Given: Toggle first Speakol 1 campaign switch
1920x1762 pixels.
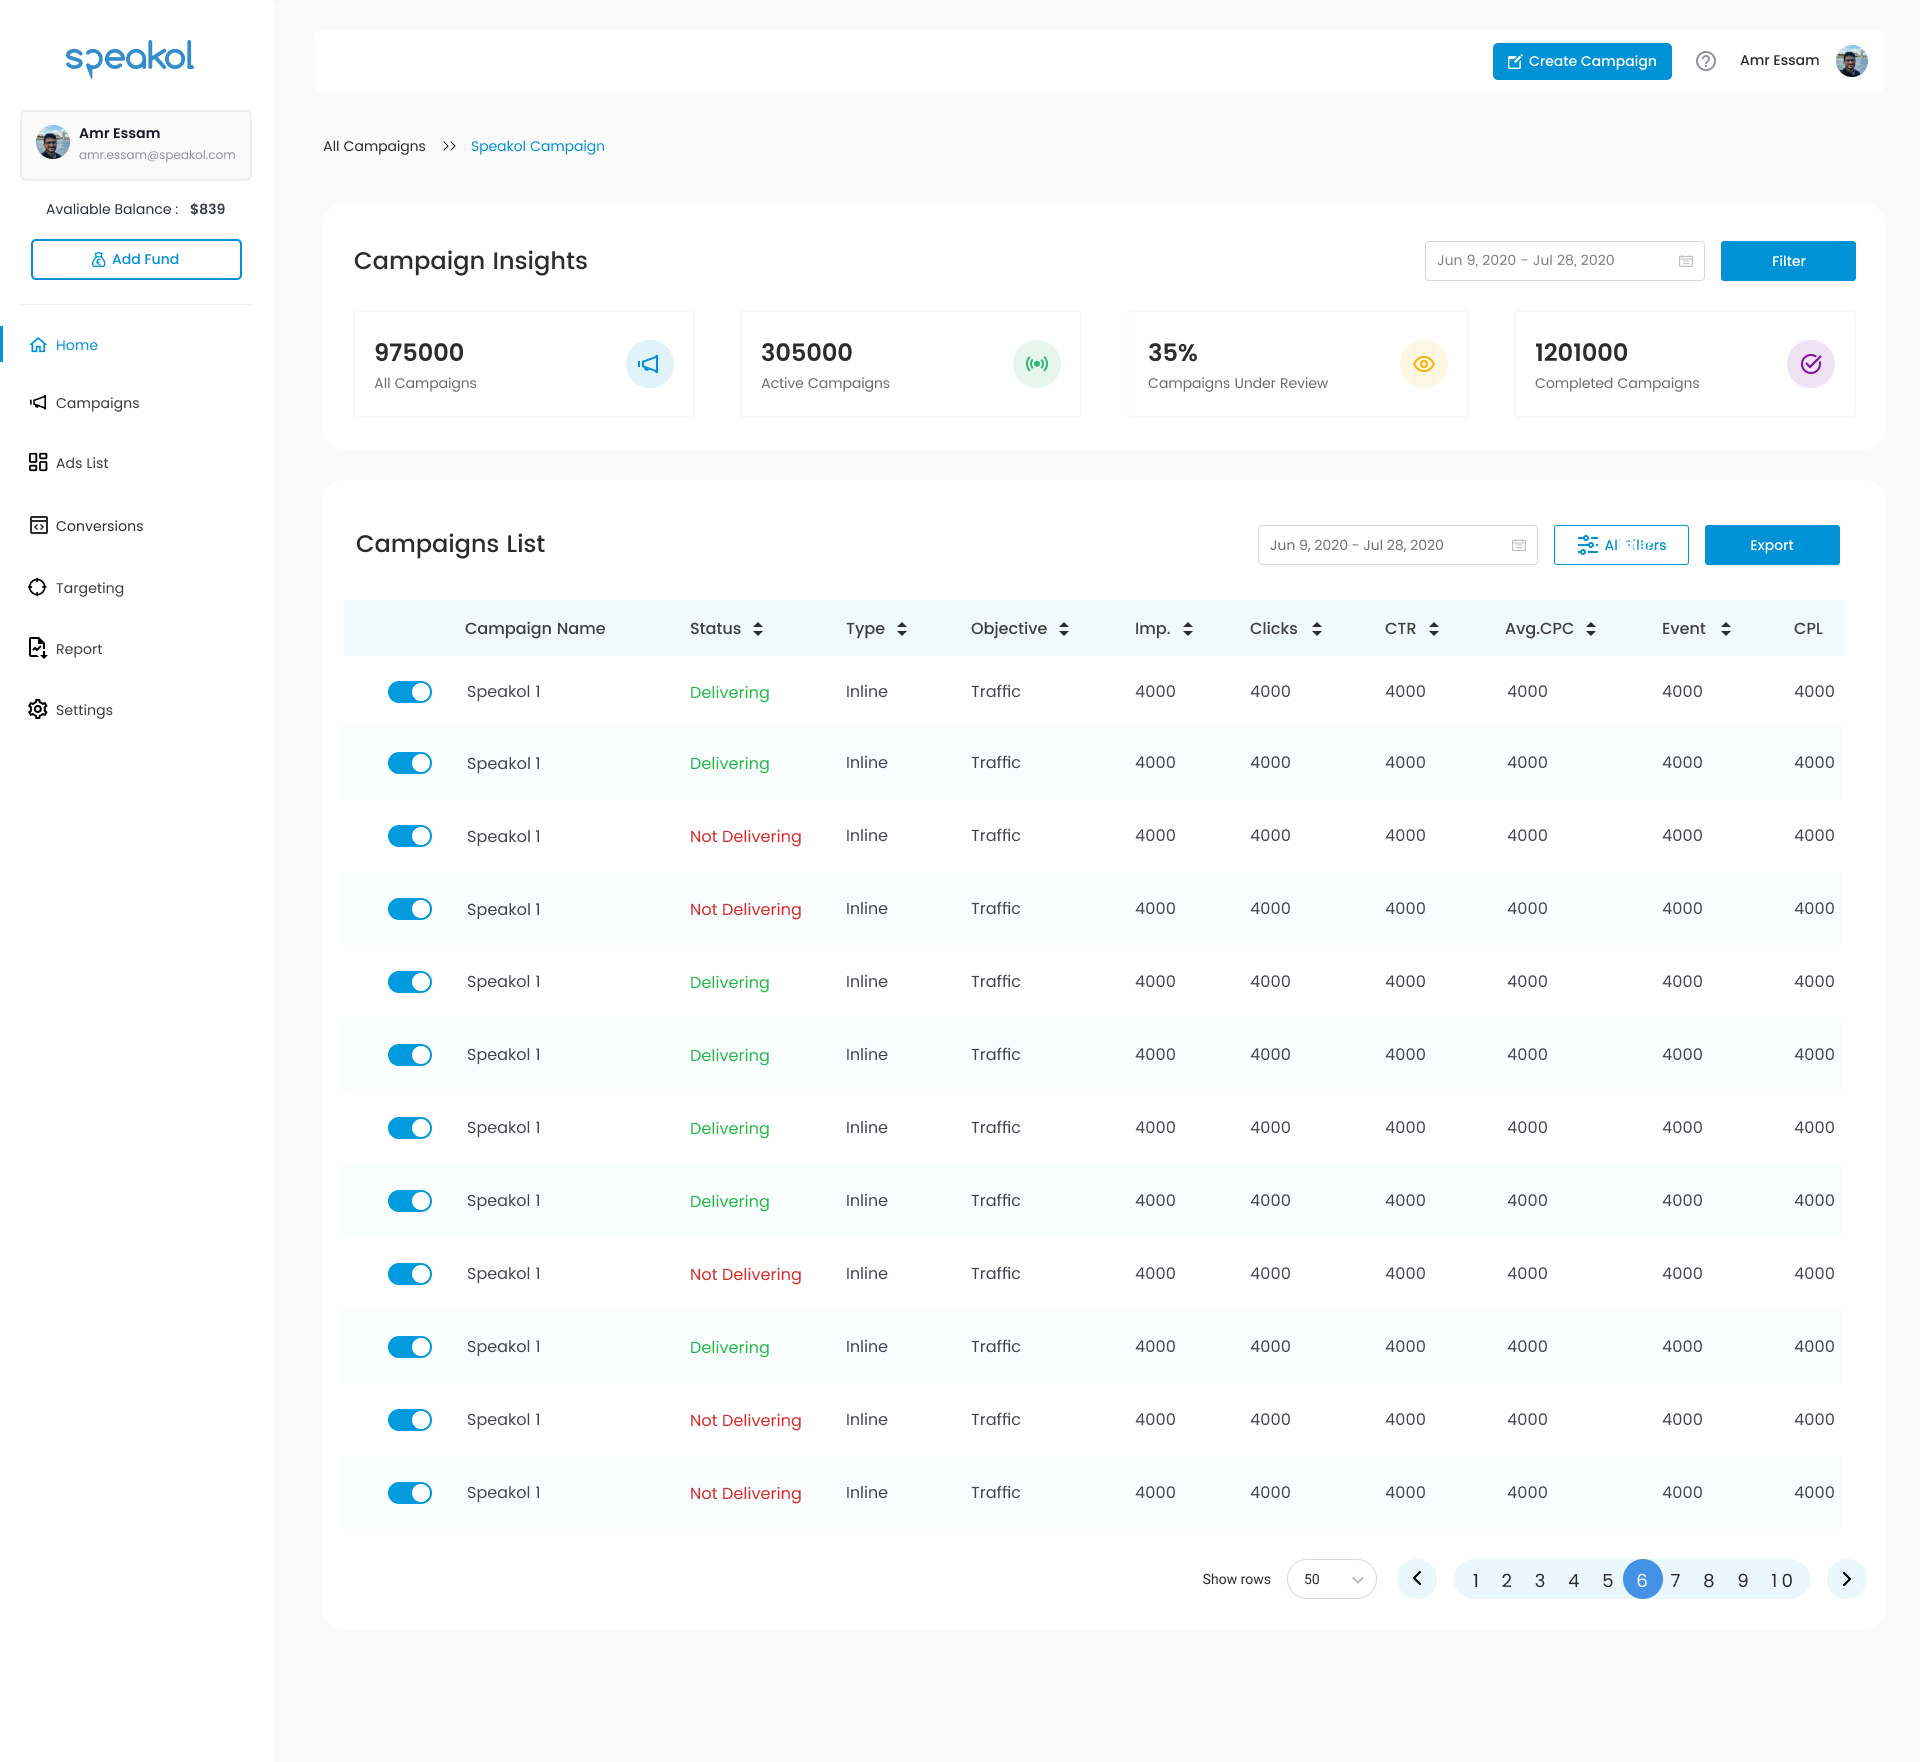Looking at the screenshot, I should coord(410,692).
